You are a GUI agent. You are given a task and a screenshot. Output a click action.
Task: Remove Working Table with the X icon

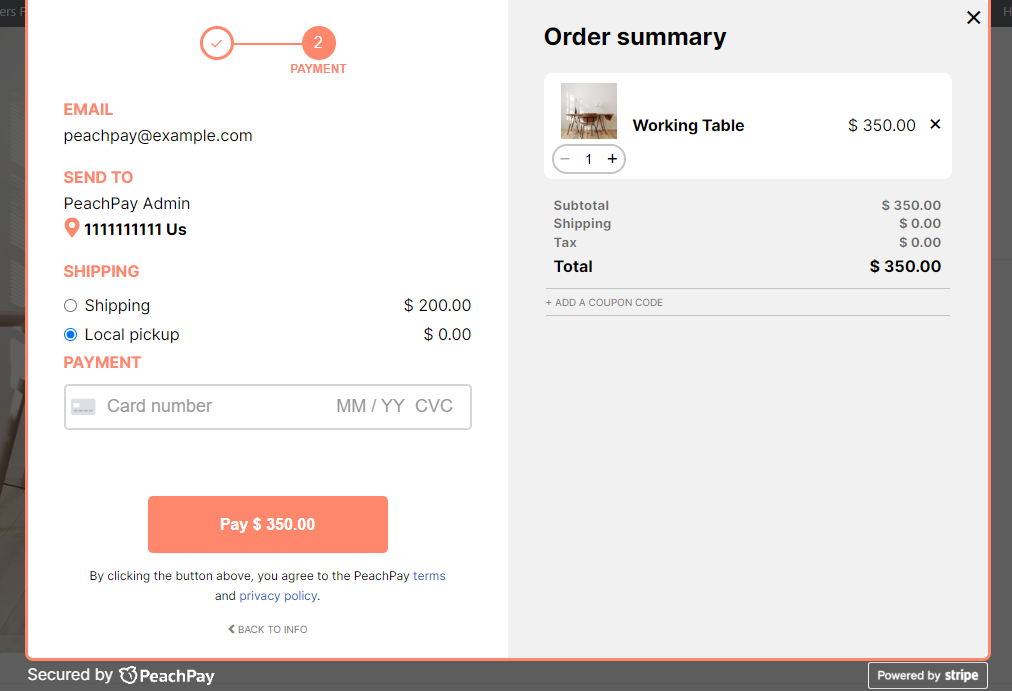tap(935, 124)
